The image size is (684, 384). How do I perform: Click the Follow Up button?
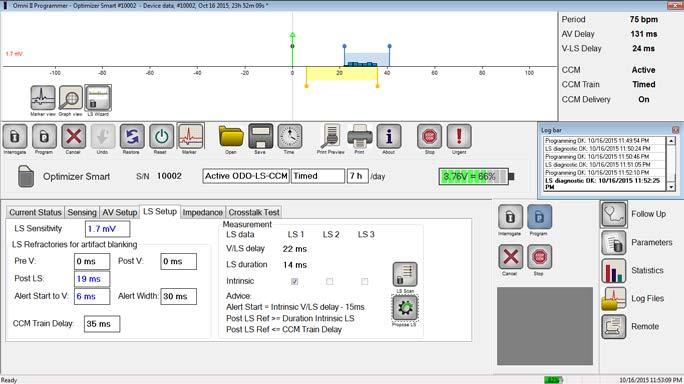coord(633,214)
